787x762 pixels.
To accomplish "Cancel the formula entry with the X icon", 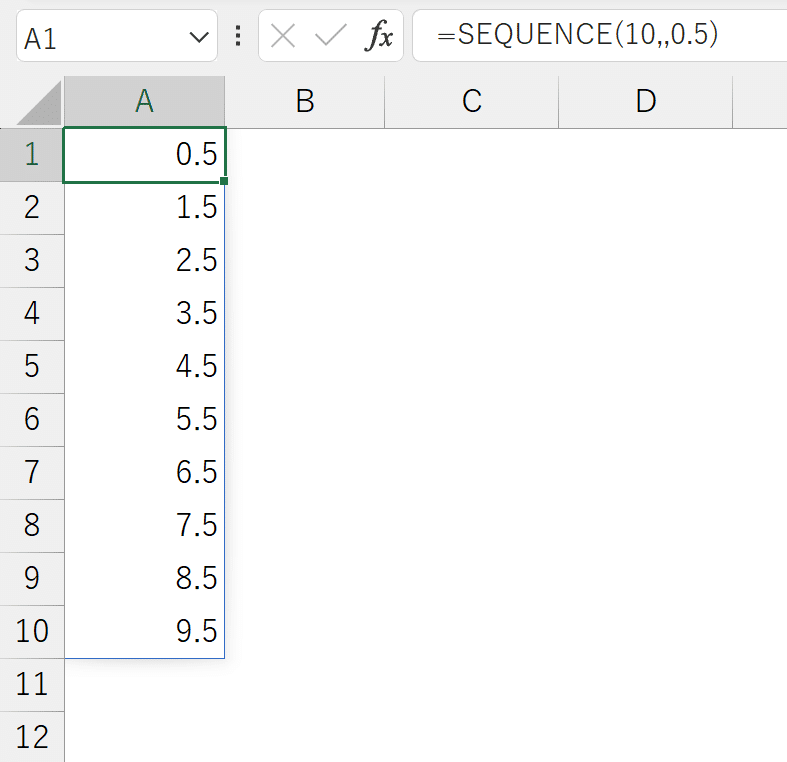I will pos(283,36).
